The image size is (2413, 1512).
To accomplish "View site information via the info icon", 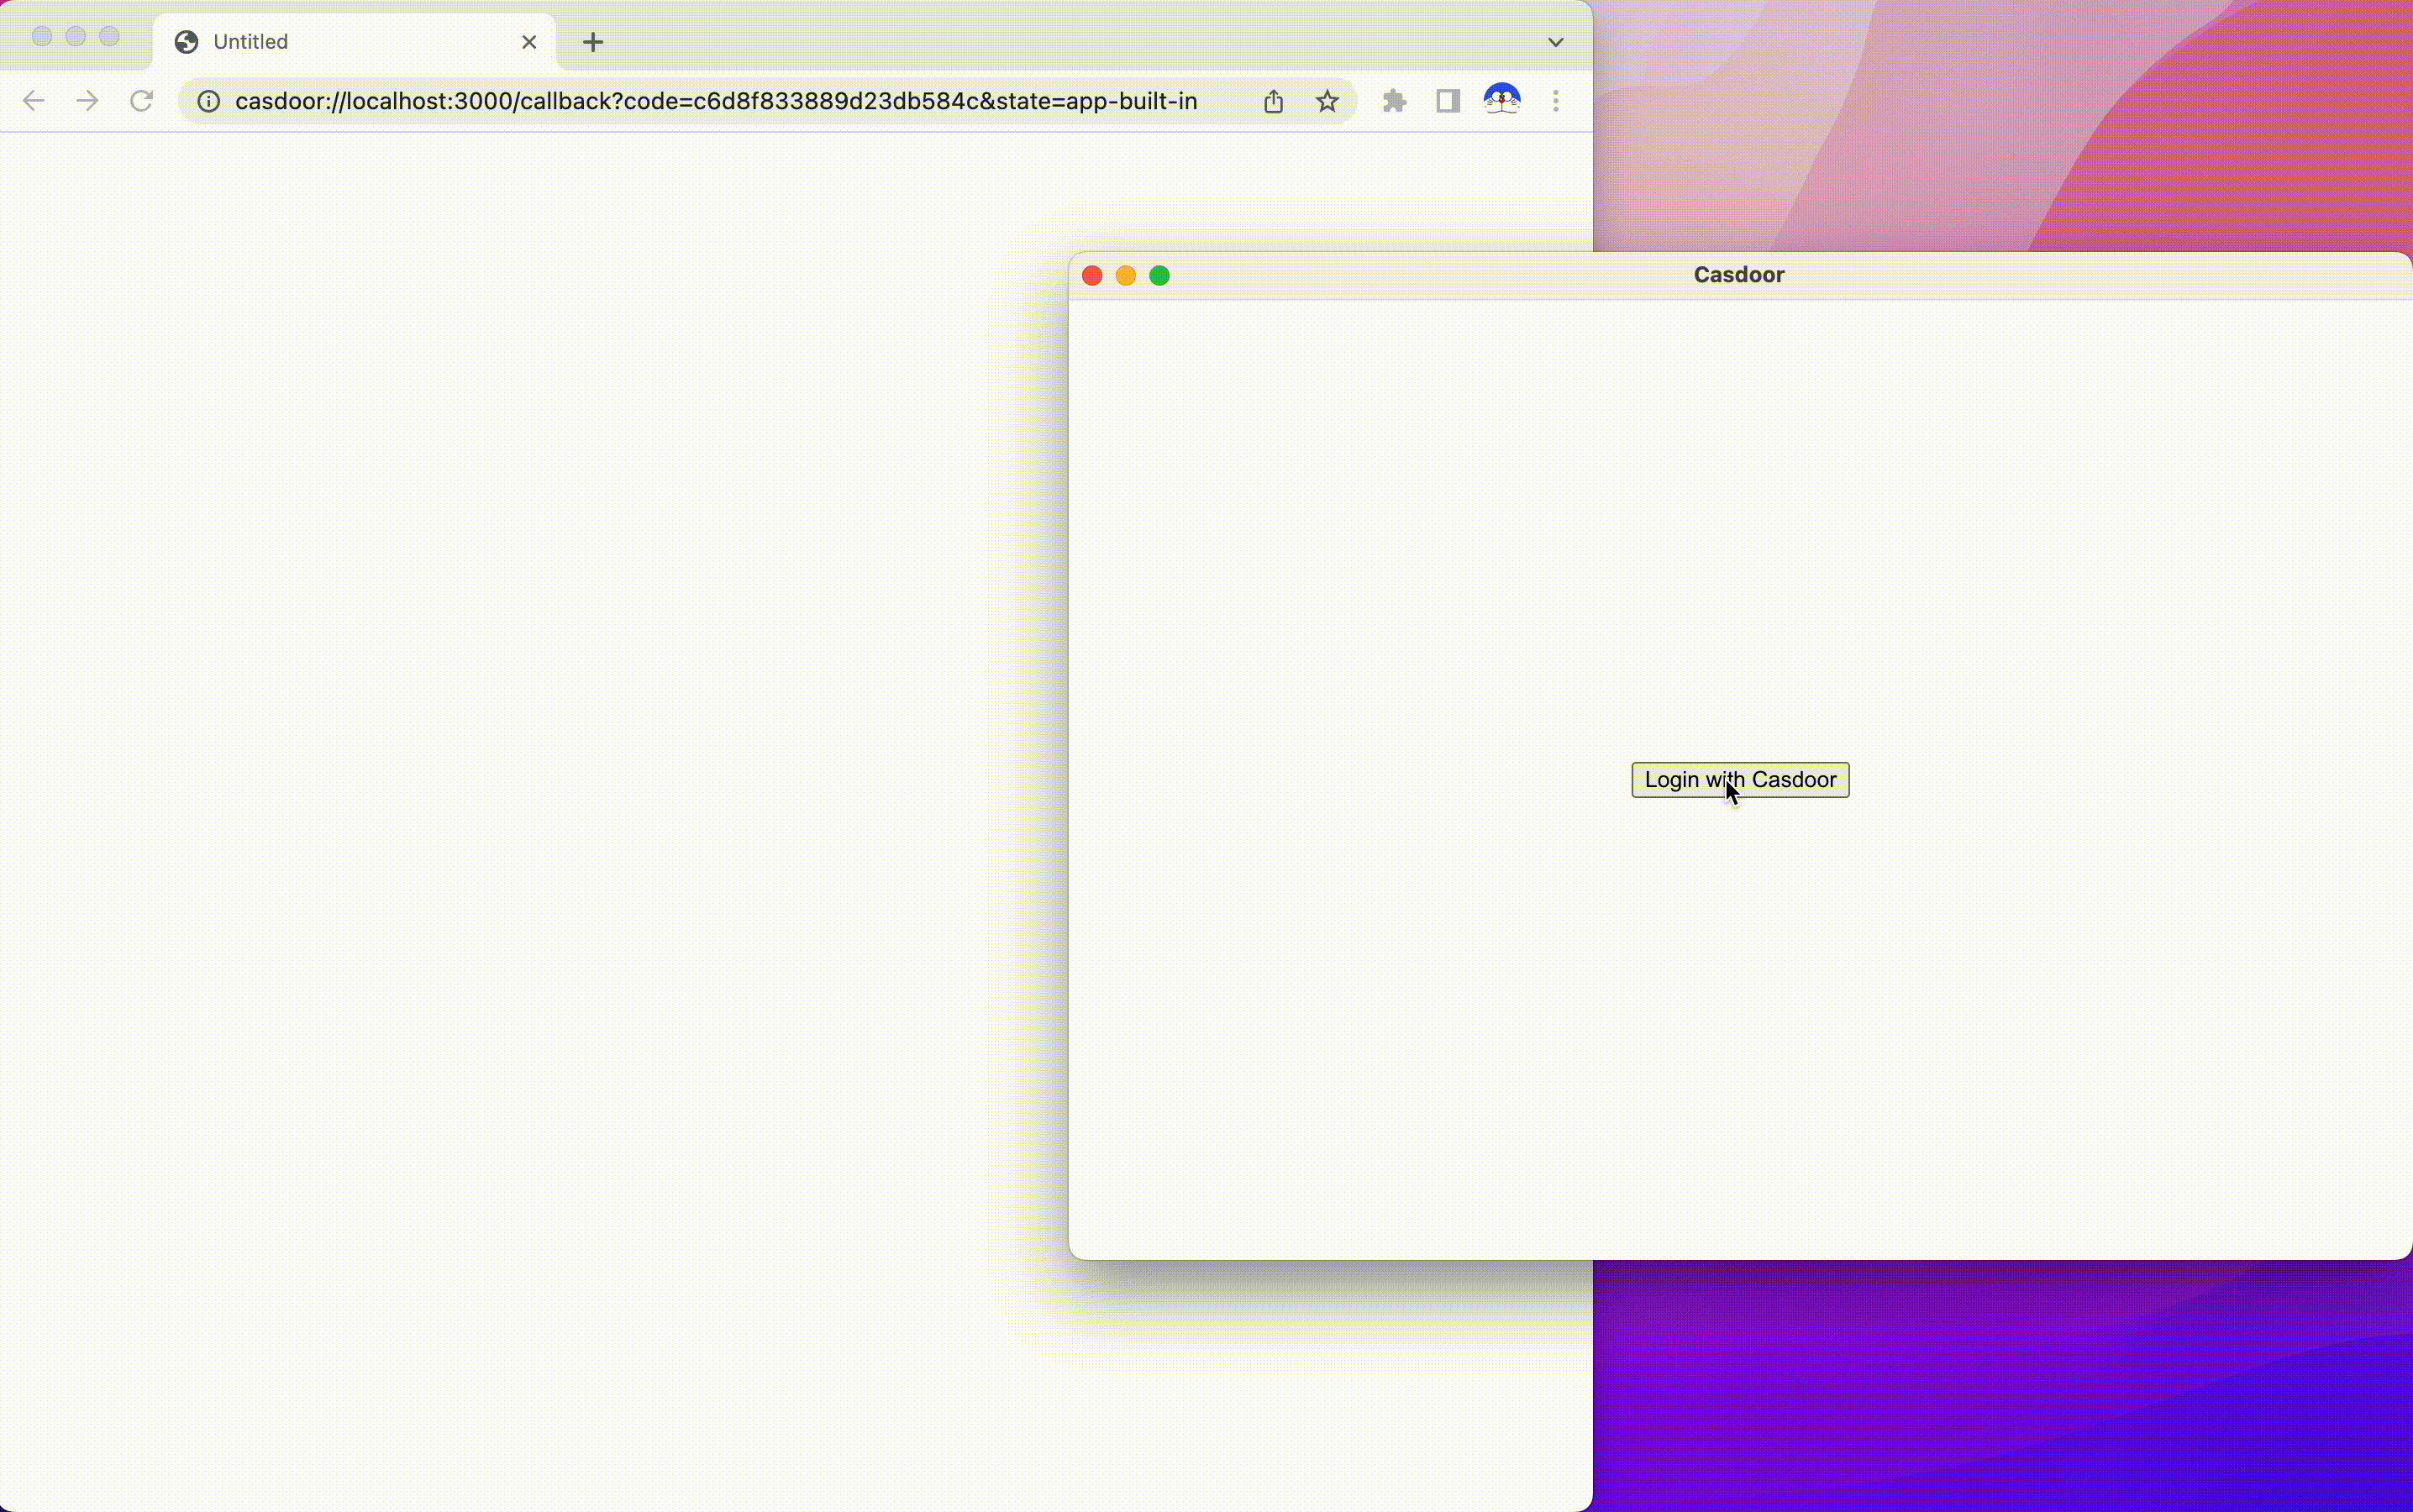I will pyautogui.click(x=207, y=100).
